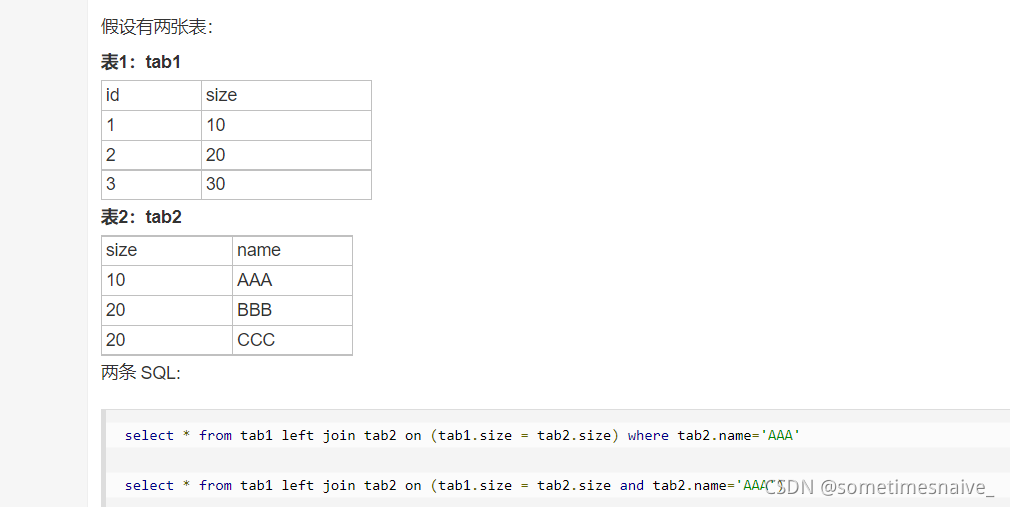This screenshot has width=1010, height=507.
Task: Click the name cell "CCC"
Action: 292,340
